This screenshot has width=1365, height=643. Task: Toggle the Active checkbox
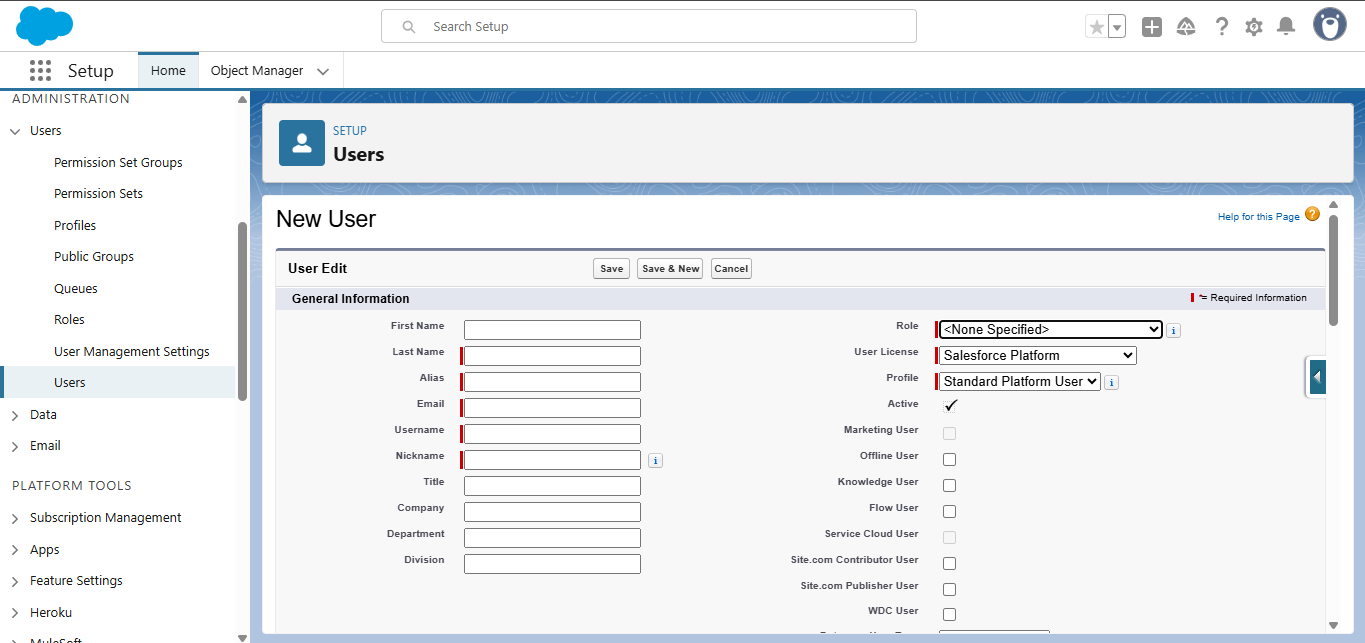pyautogui.click(x=949, y=405)
